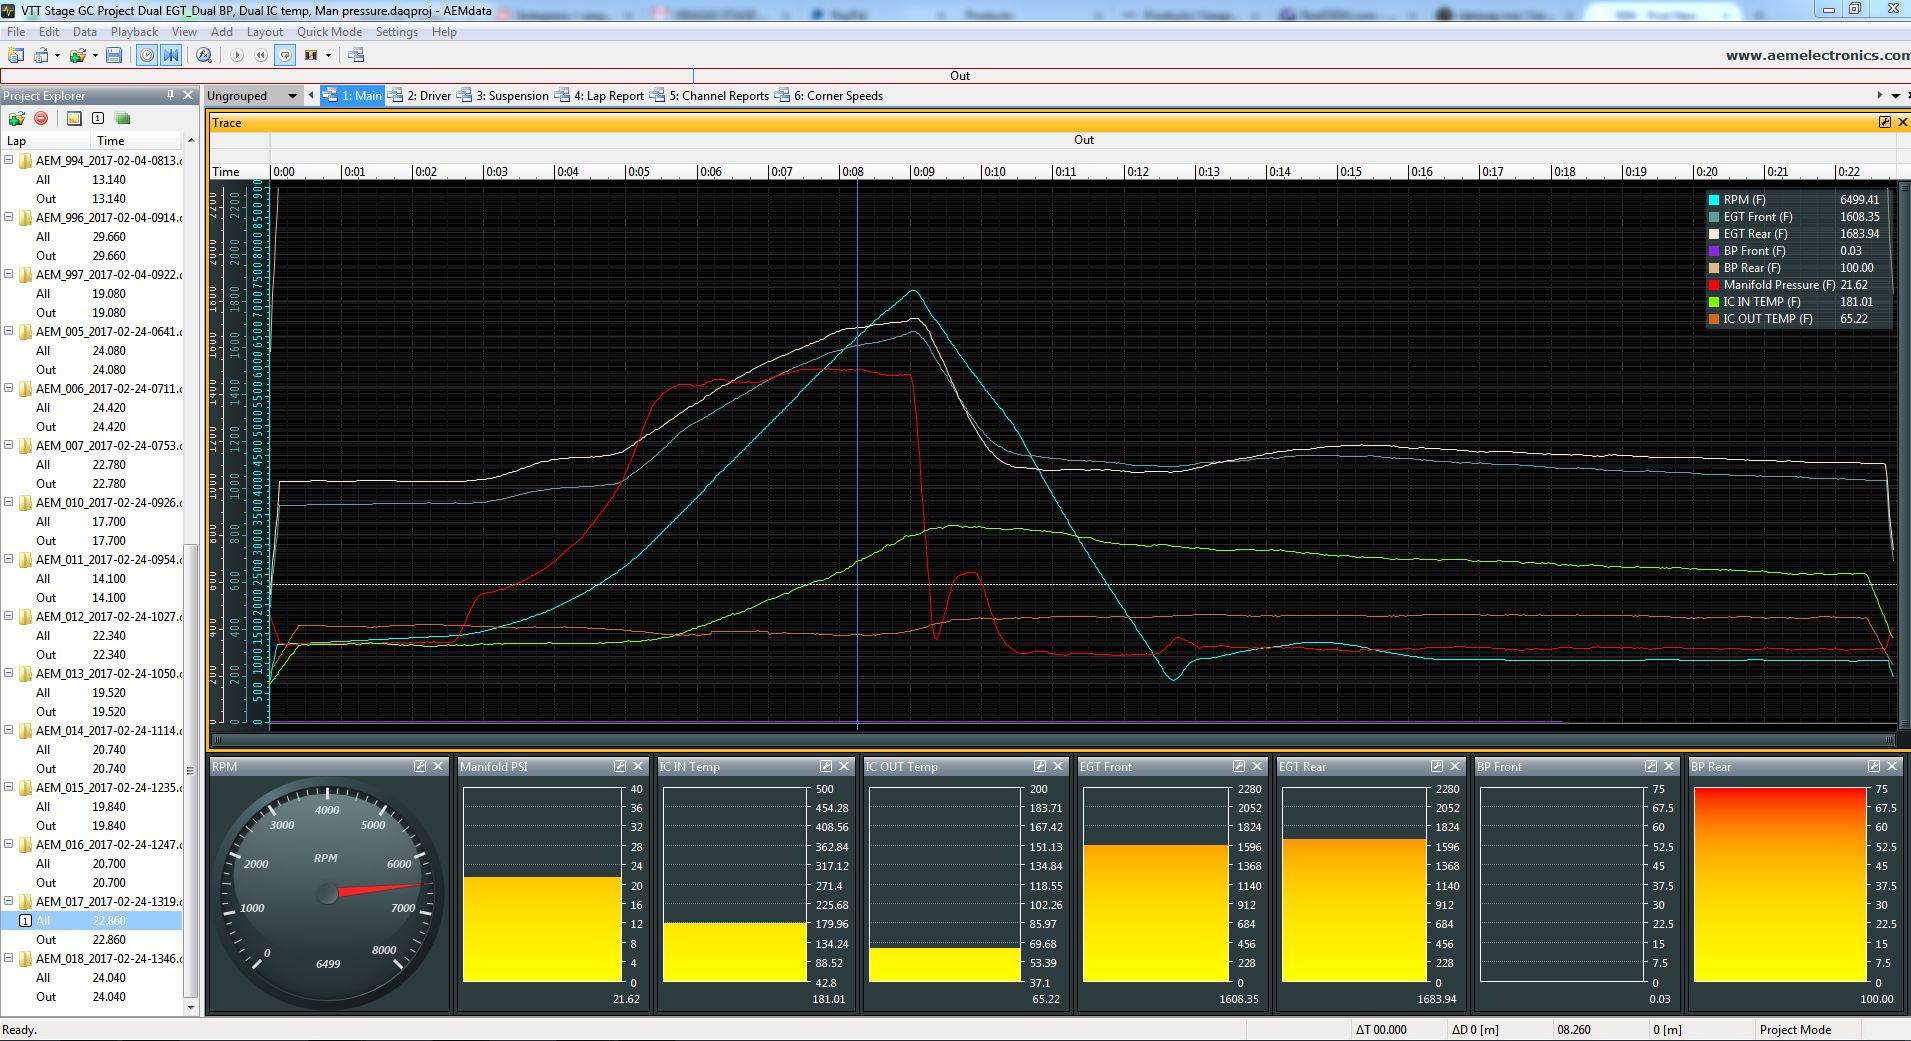Image resolution: width=1911 pixels, height=1041 pixels.
Task: Click the new project toolbar icon
Action: coord(16,56)
